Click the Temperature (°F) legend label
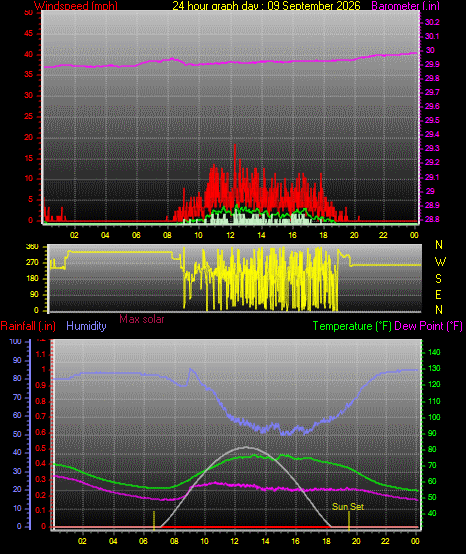This screenshot has height=554, width=466. coord(352,326)
